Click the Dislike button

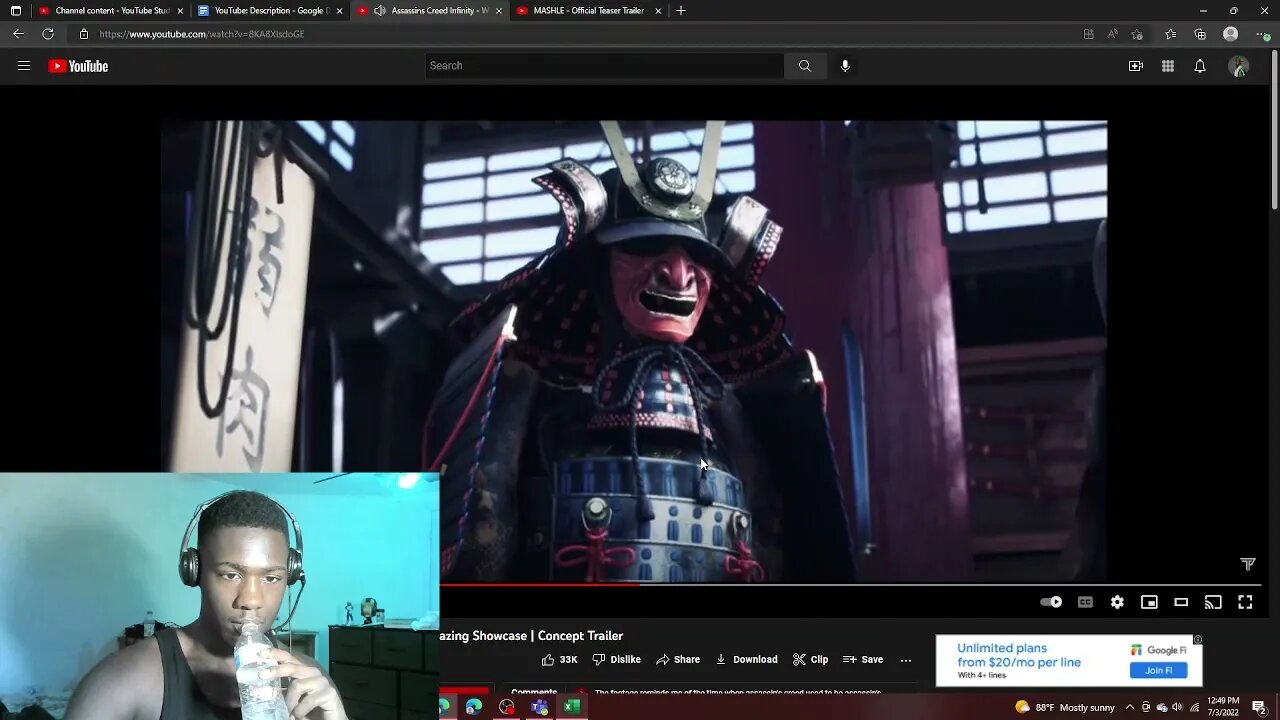pos(616,660)
